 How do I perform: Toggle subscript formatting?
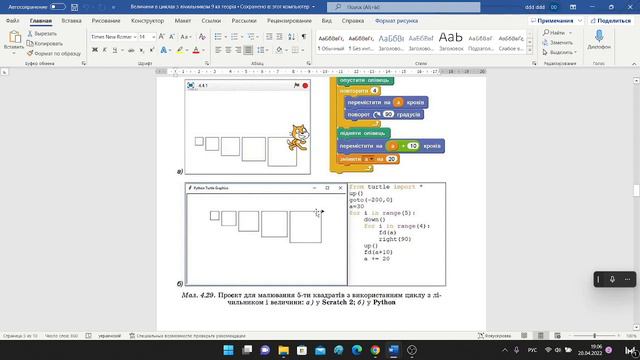click(x=141, y=50)
